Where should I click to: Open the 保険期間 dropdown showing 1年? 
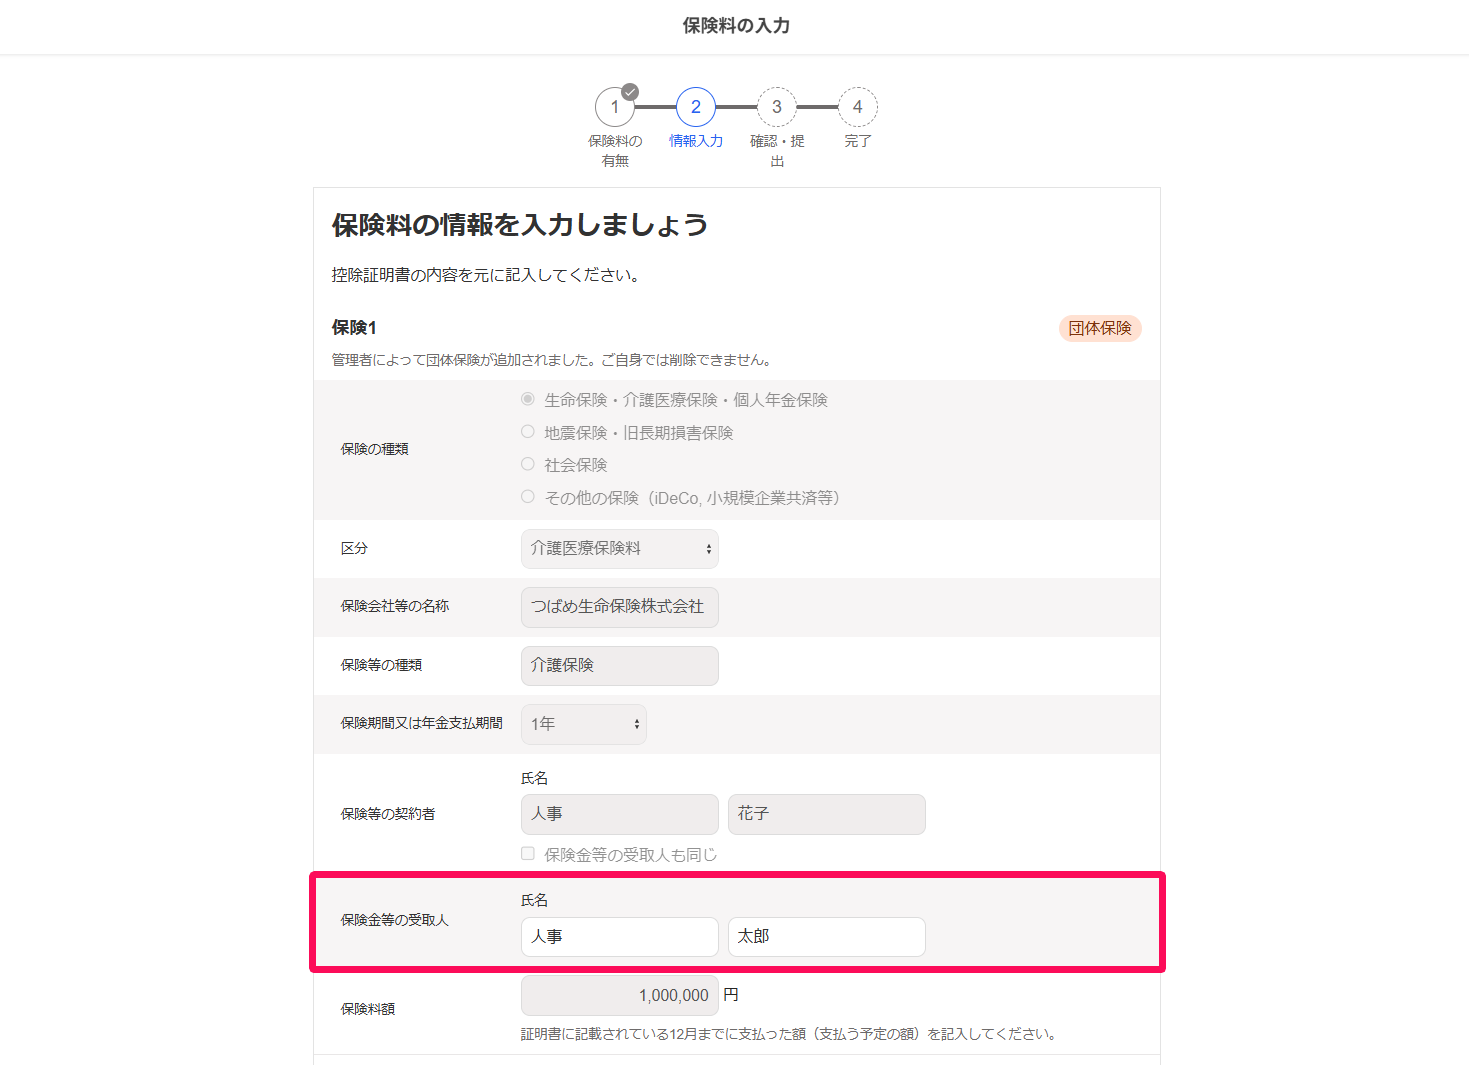584,724
